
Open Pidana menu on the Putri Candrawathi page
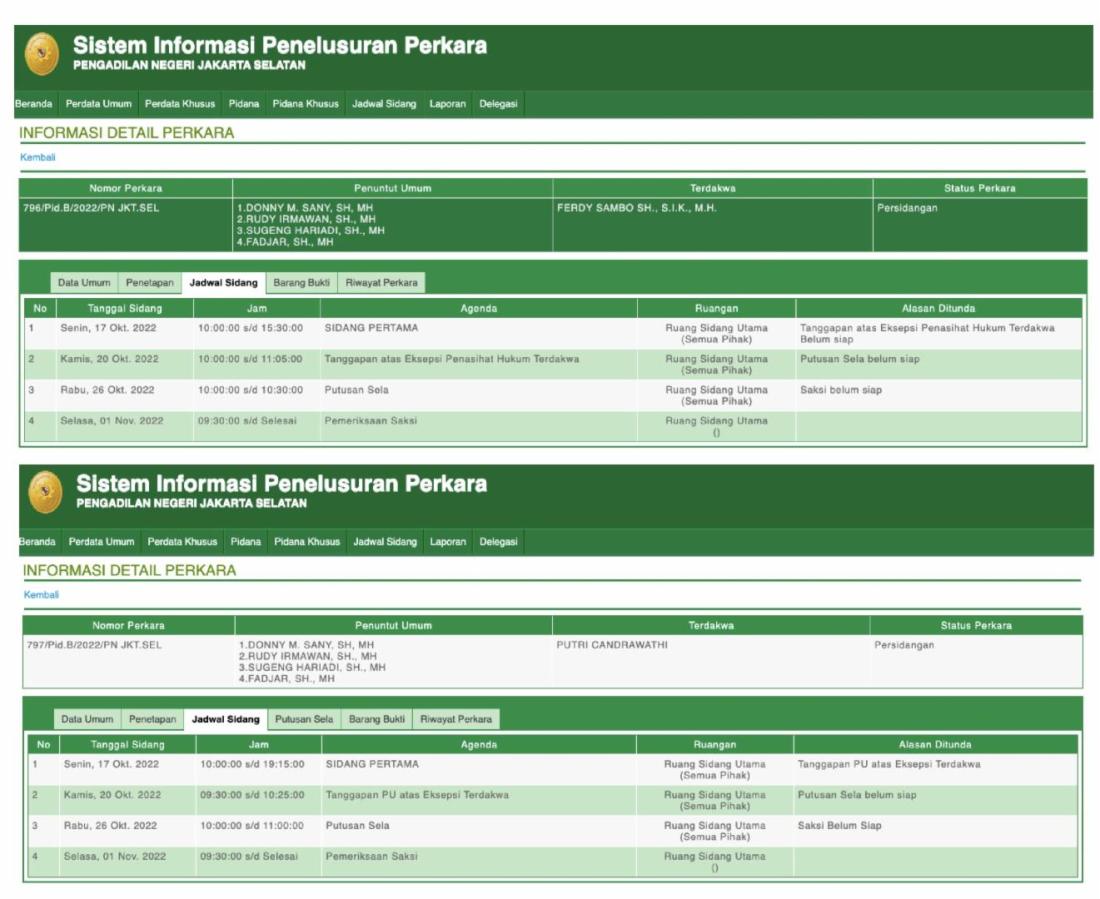click(x=246, y=542)
